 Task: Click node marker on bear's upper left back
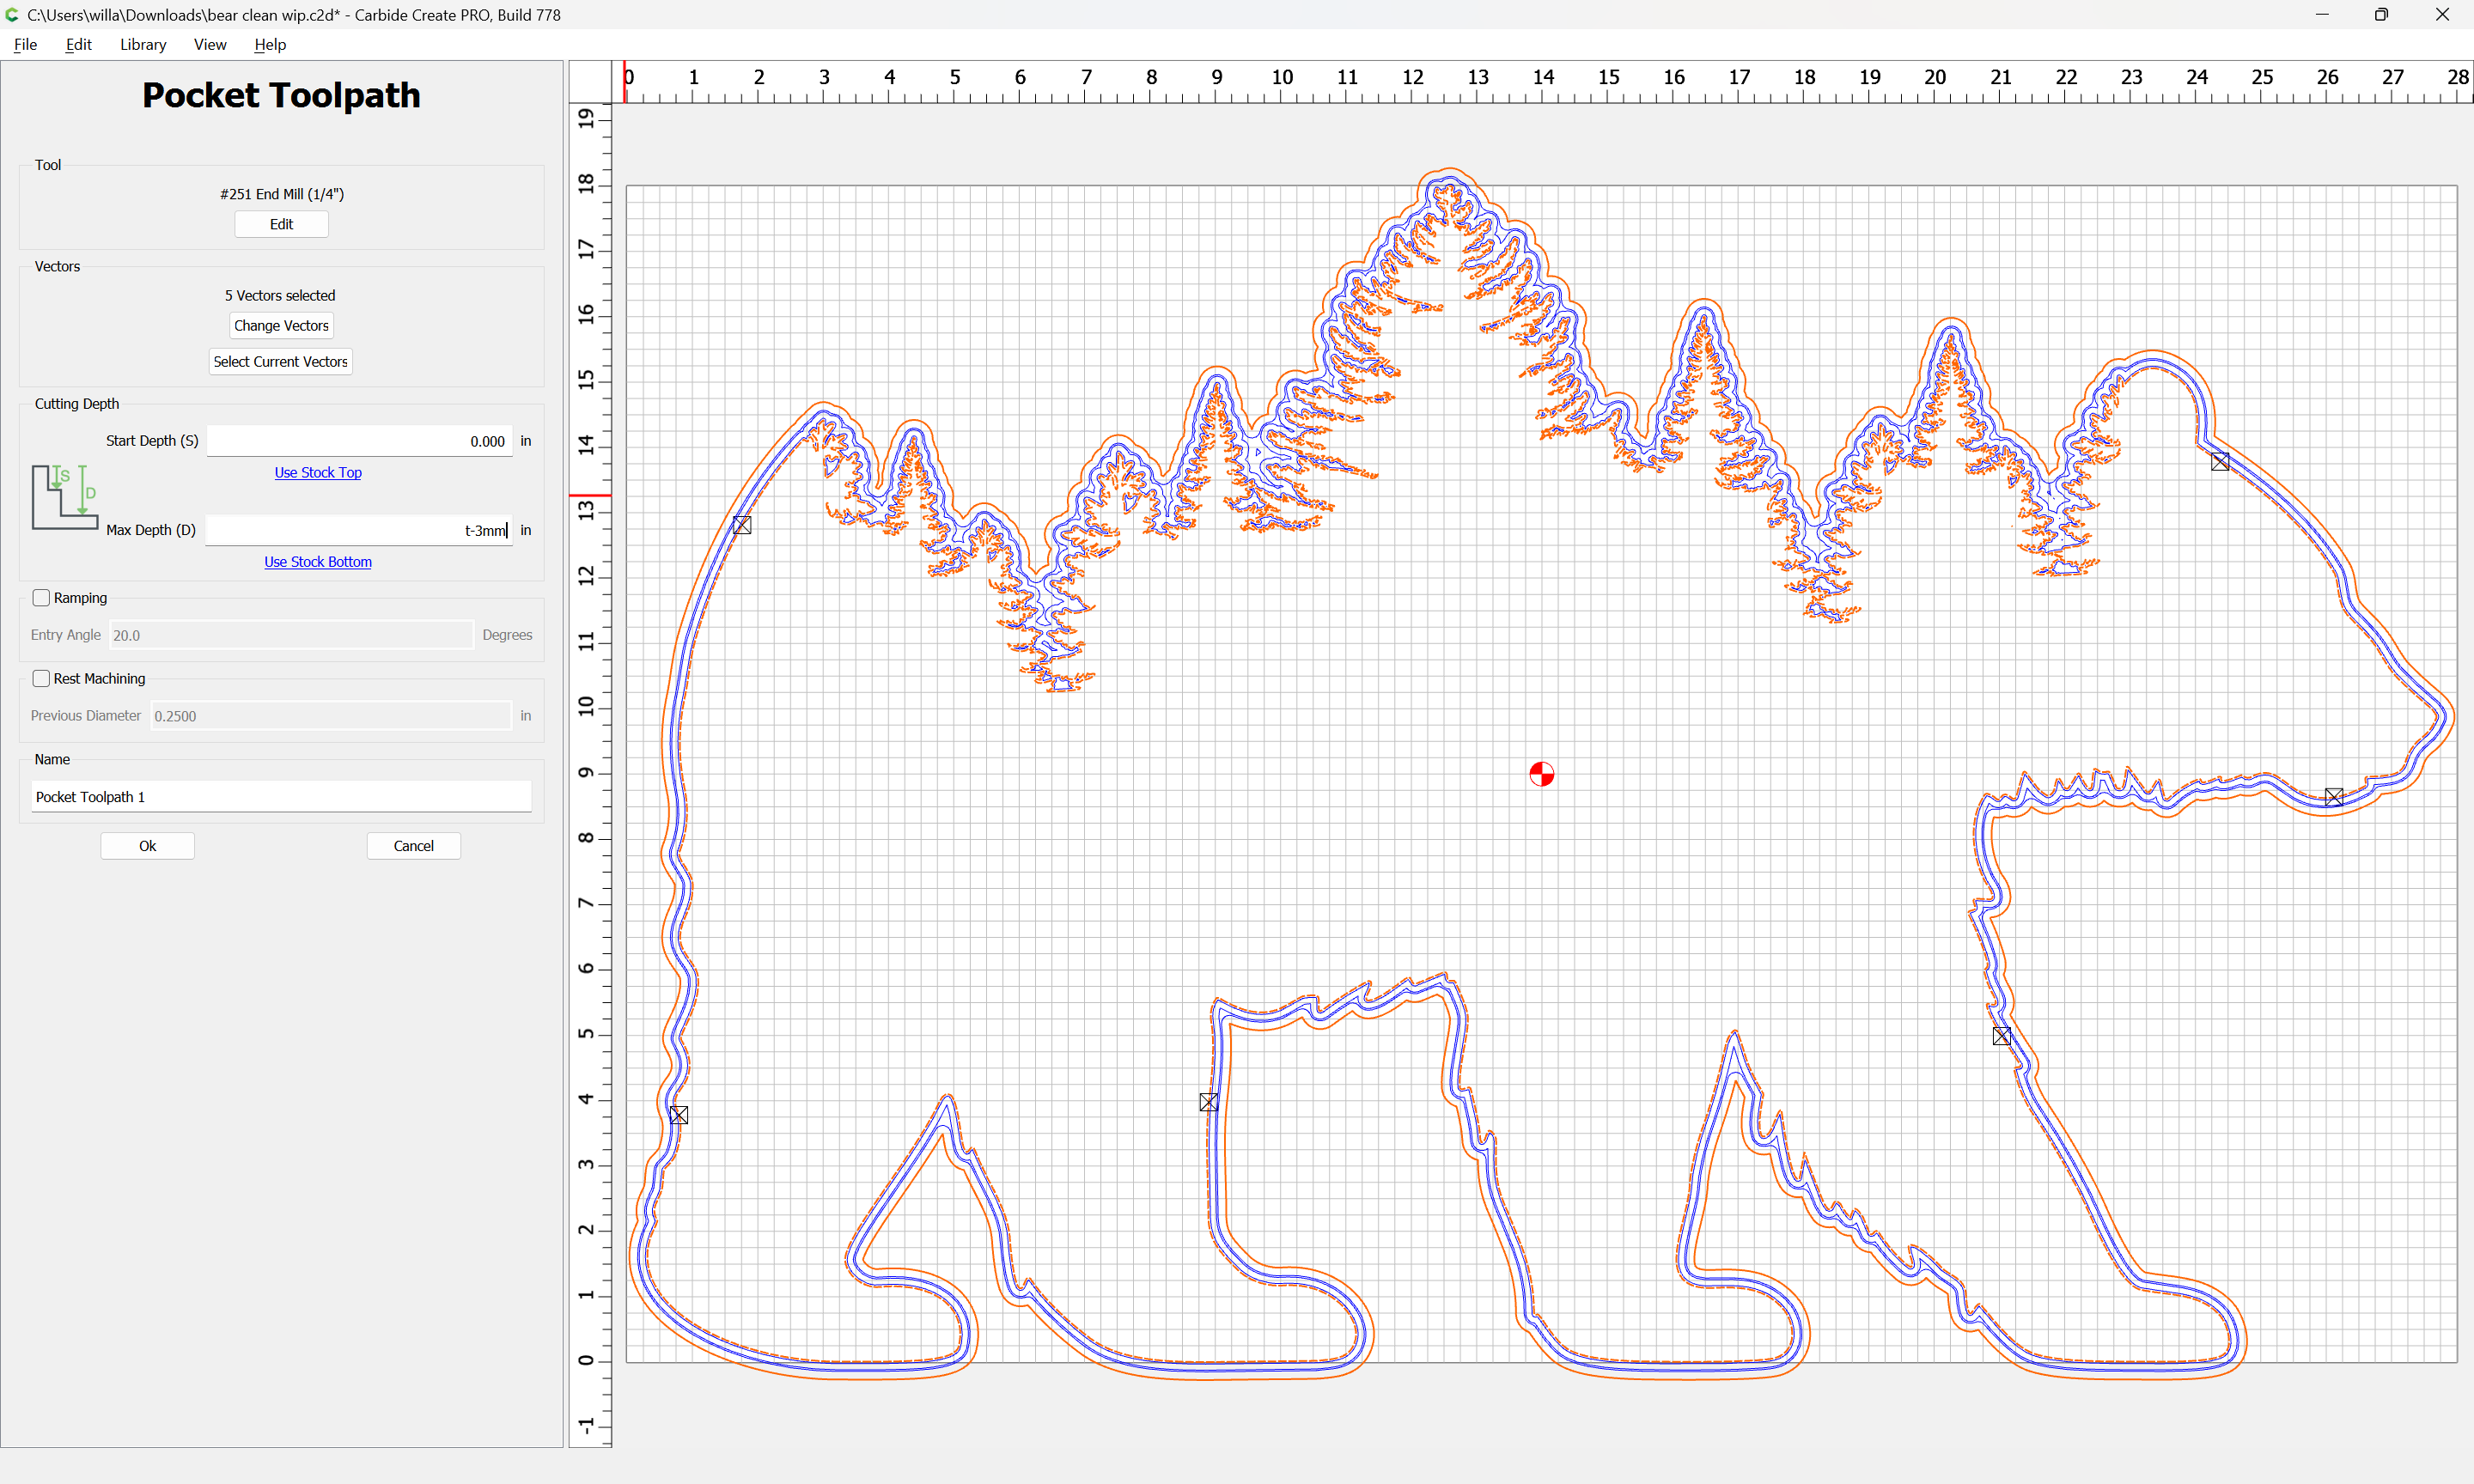[742, 525]
